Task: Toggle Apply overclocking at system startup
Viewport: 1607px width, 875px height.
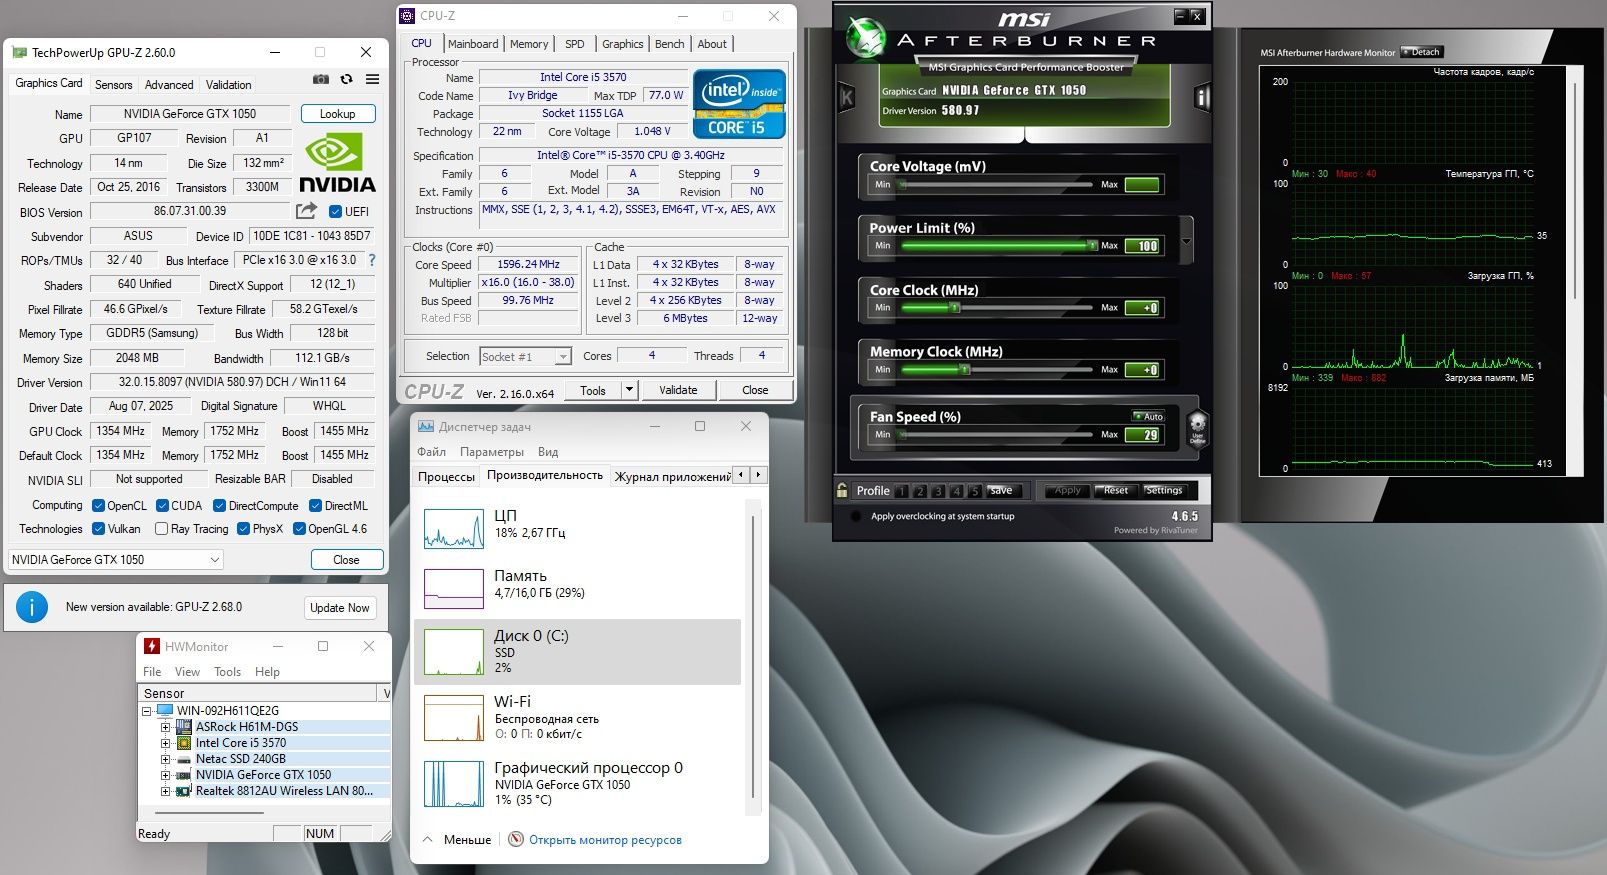Action: click(855, 517)
